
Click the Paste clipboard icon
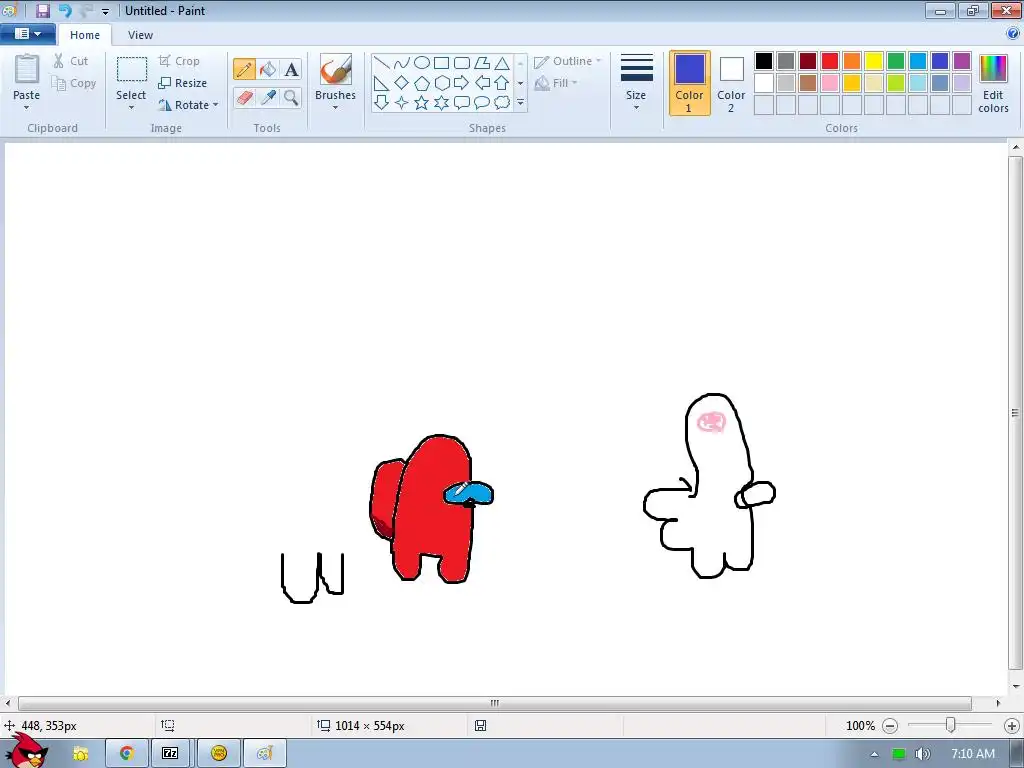tap(27, 69)
